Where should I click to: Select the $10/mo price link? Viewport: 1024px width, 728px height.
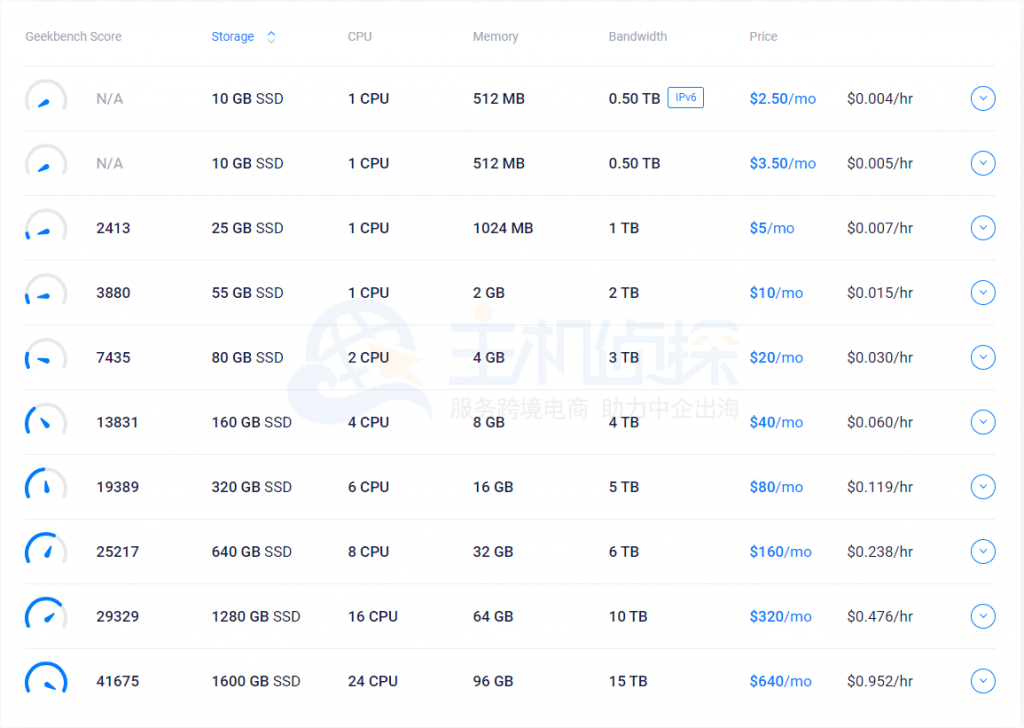tap(776, 293)
